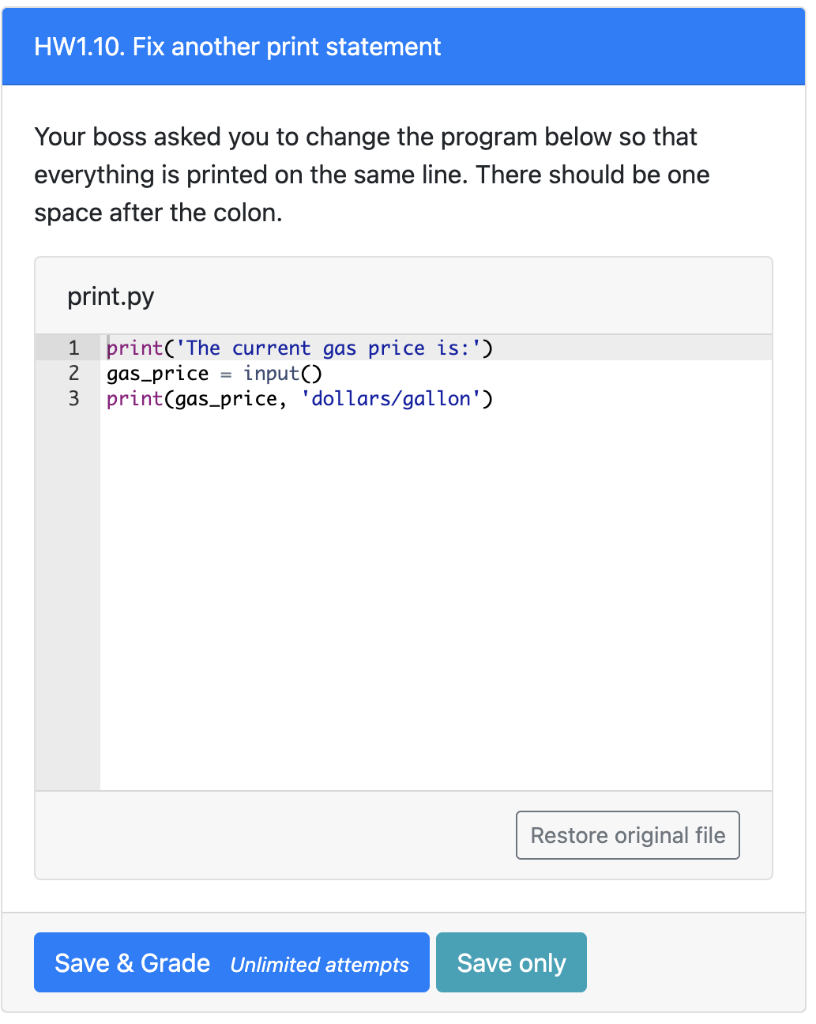Select the print.py file header

pos(111,296)
